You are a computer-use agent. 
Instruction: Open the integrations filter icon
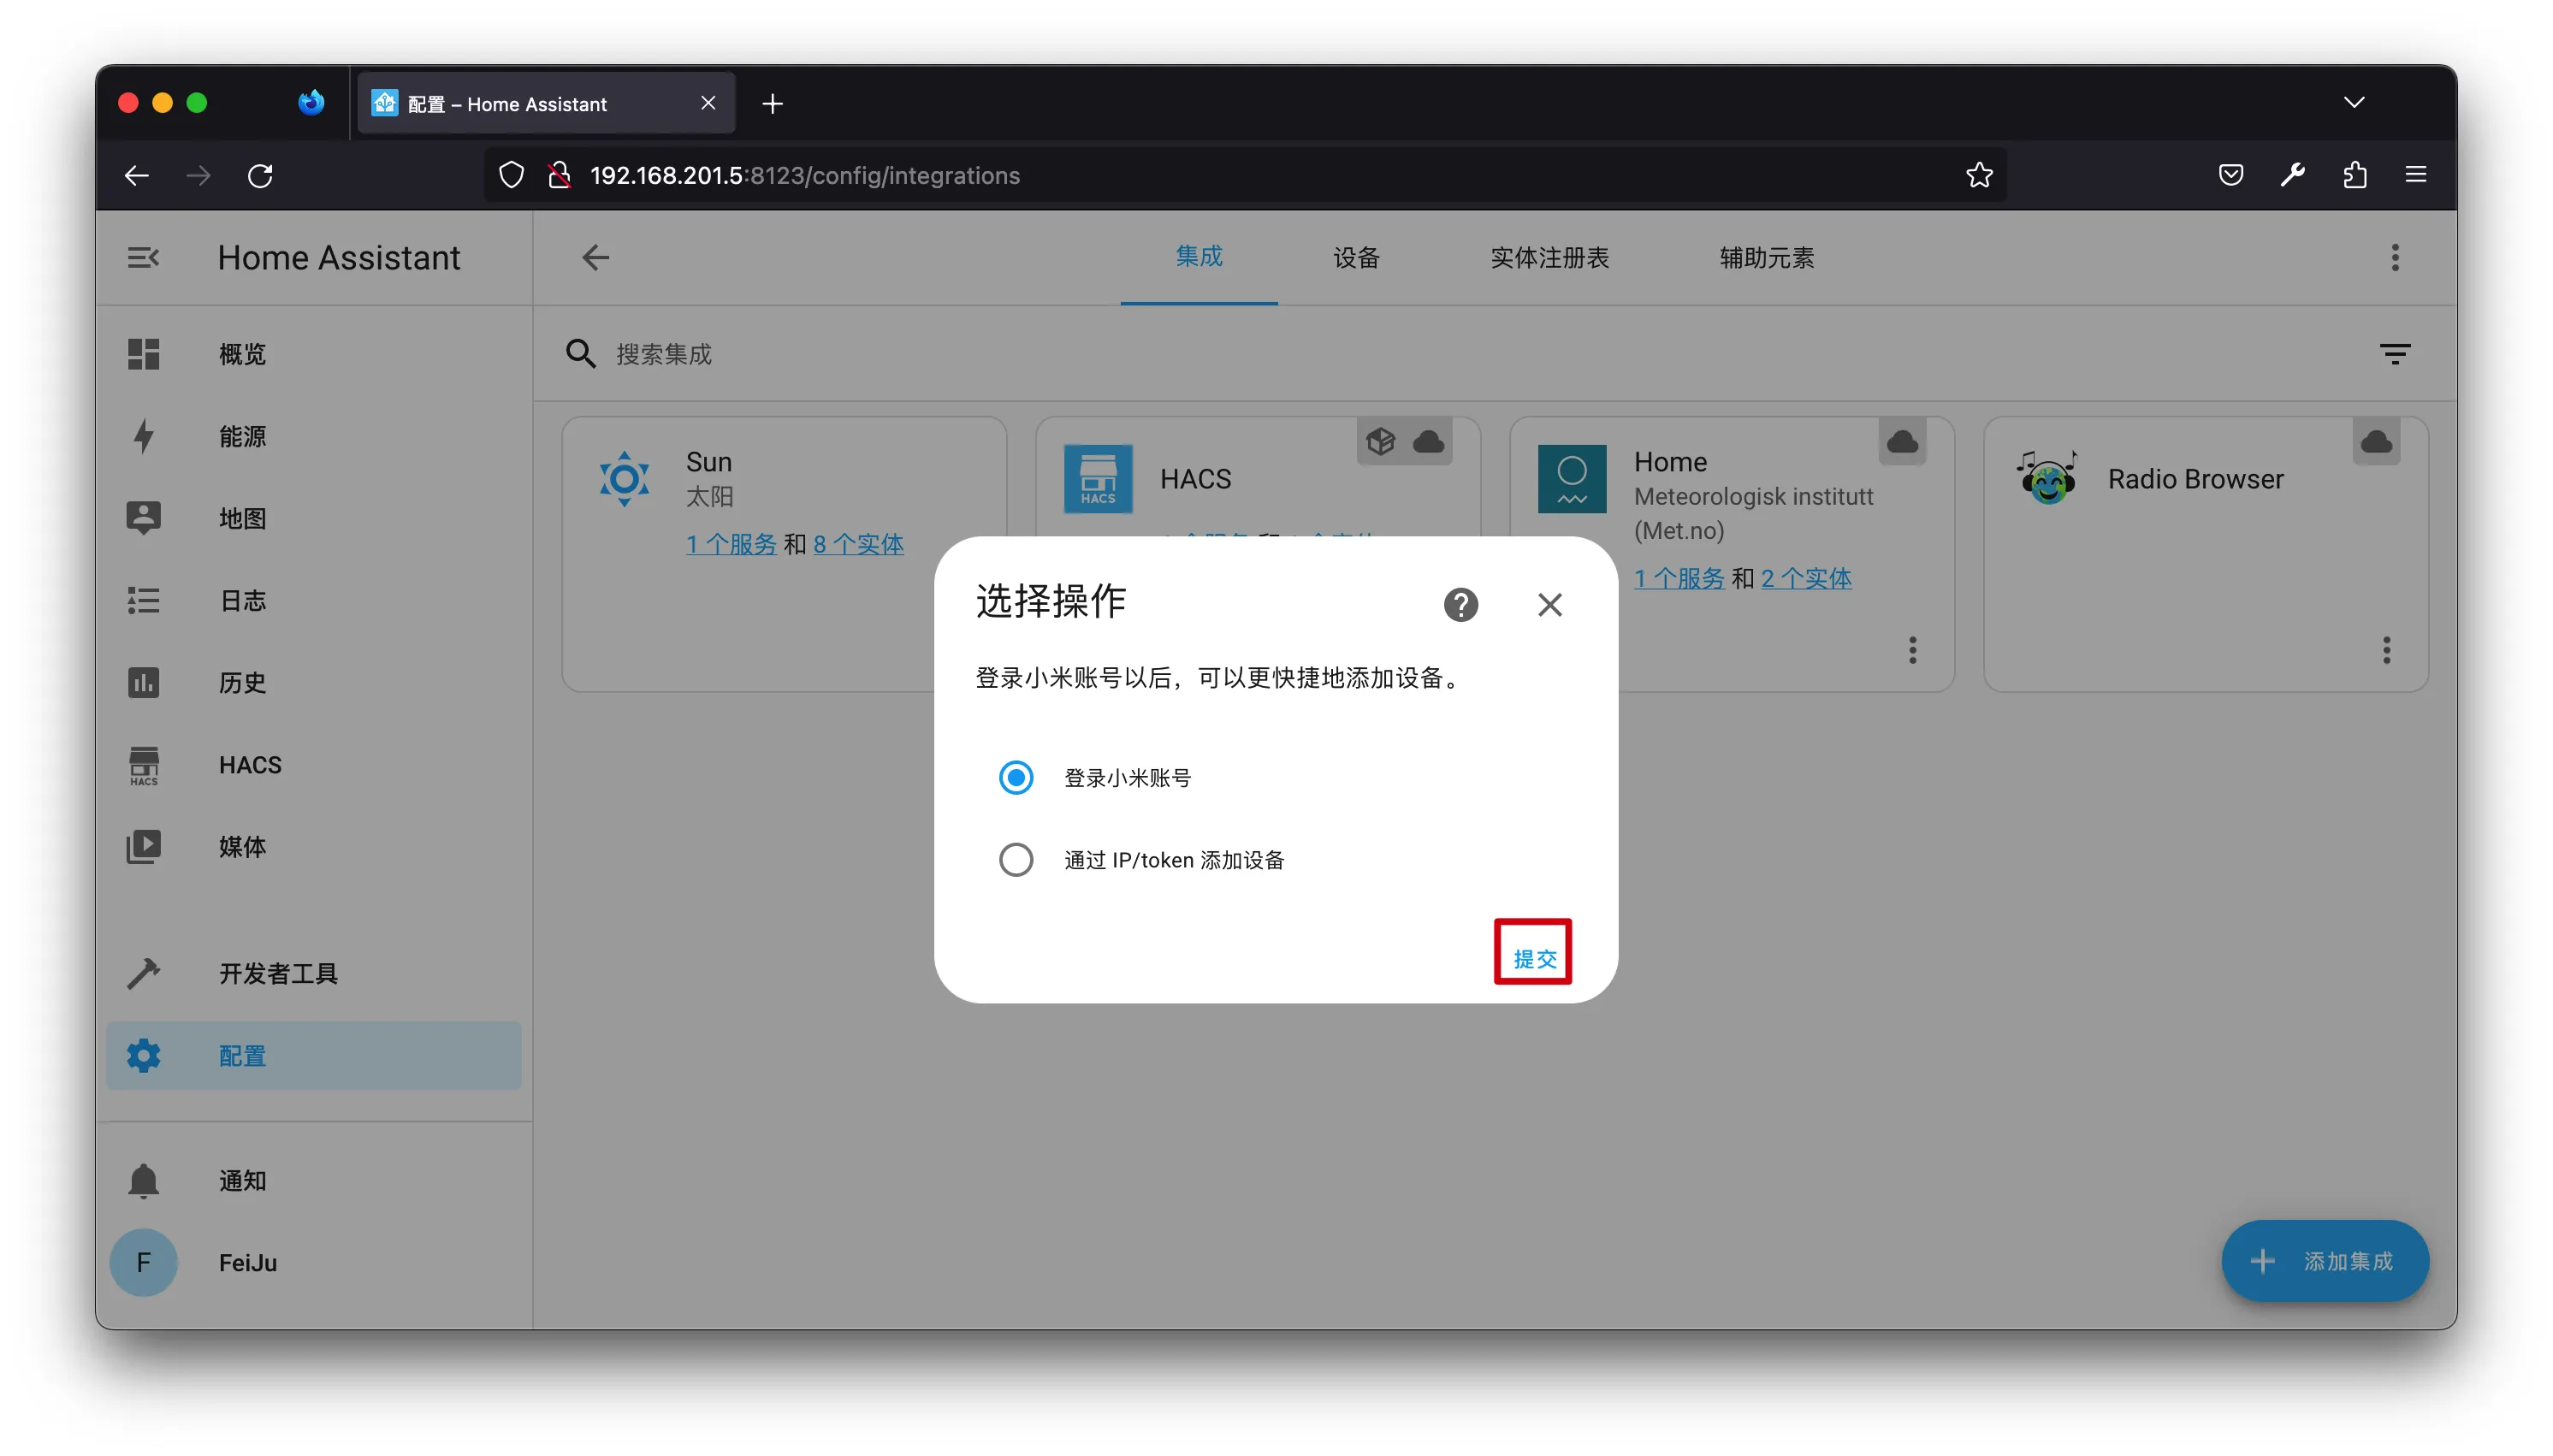pyautogui.click(x=2394, y=354)
